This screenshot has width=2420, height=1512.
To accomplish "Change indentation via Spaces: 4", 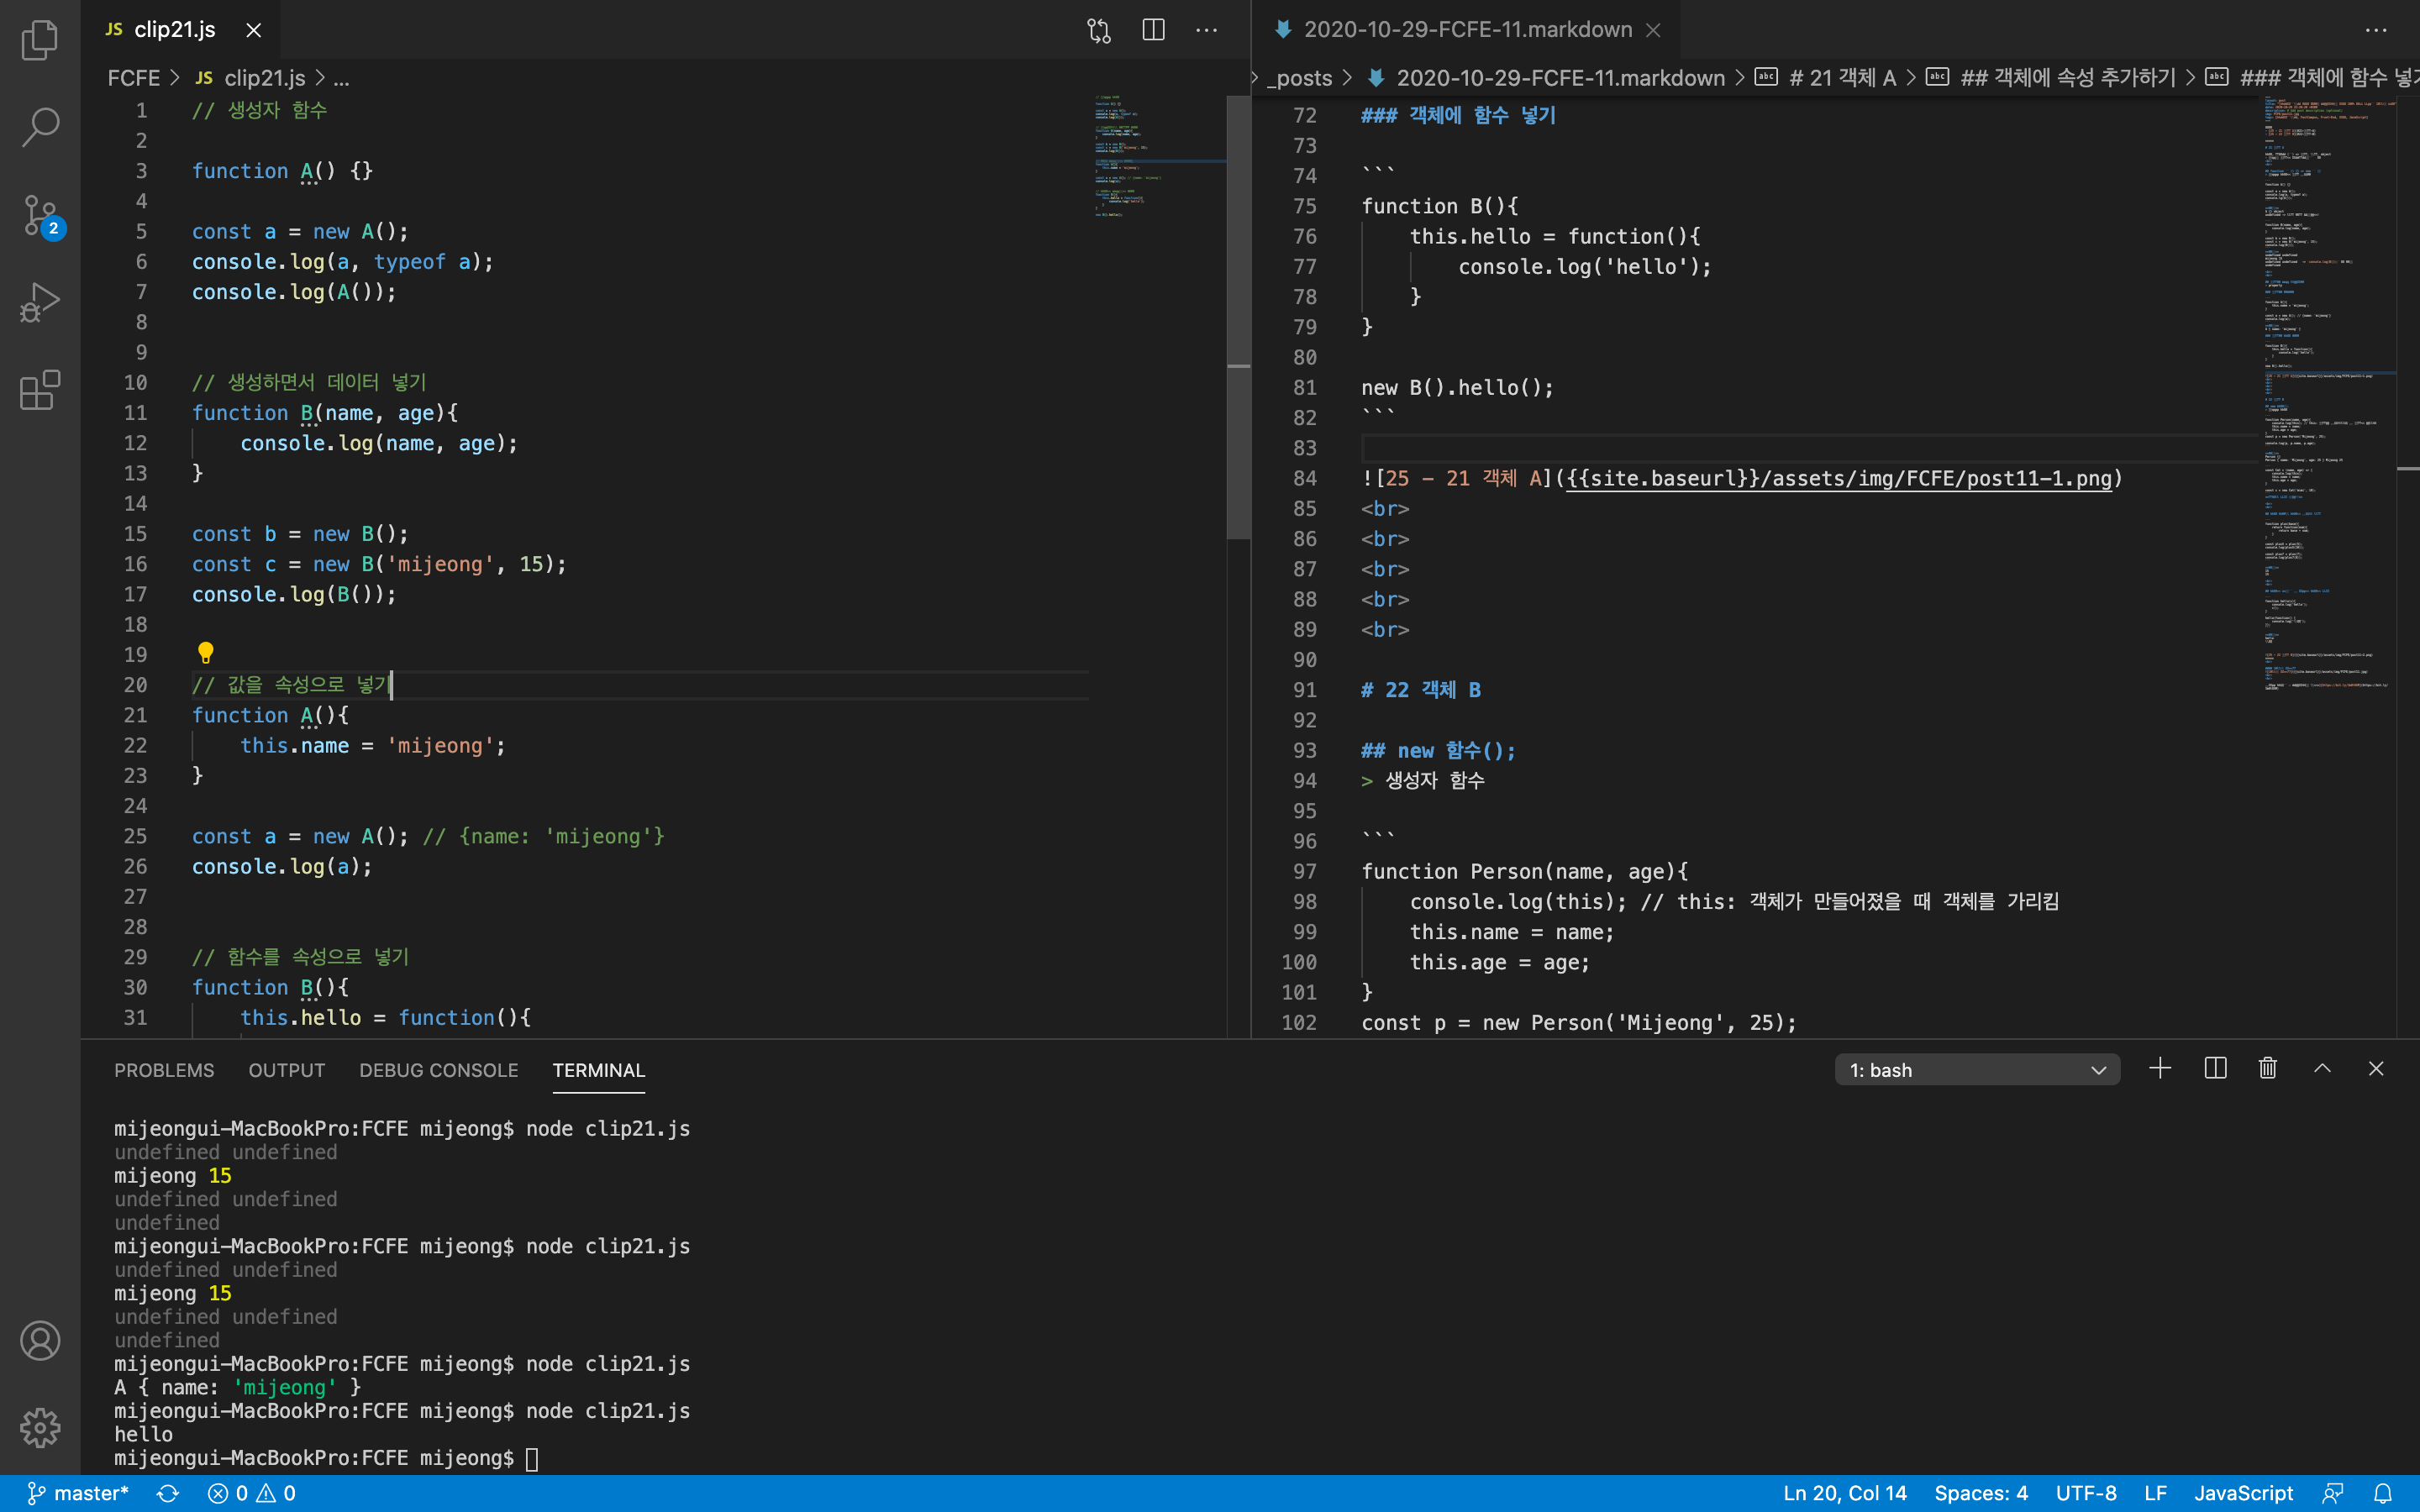I will tap(1981, 1493).
